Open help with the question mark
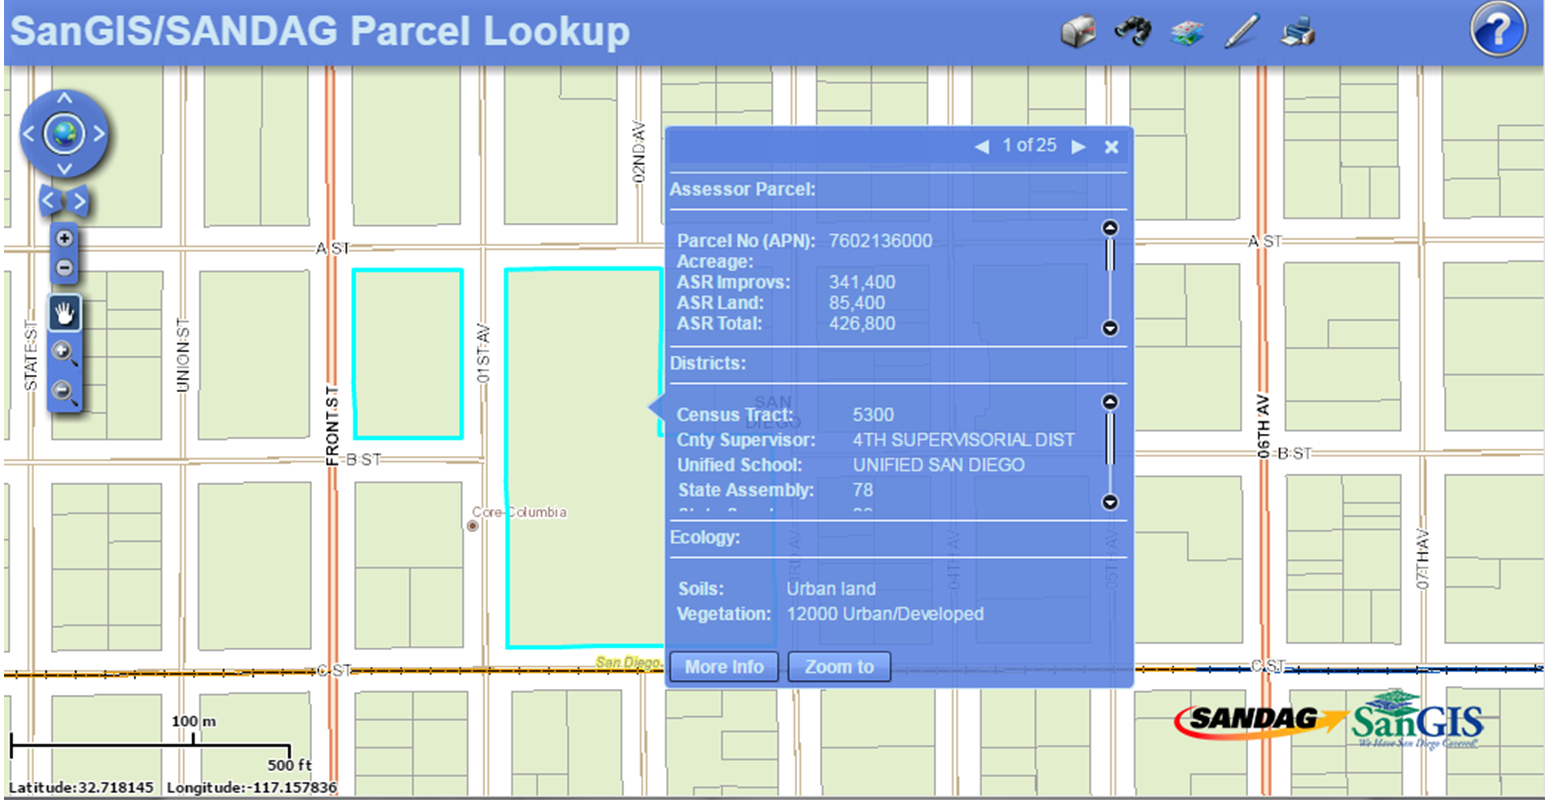The width and height of the screenshot is (1549, 804). pyautogui.click(x=1497, y=31)
